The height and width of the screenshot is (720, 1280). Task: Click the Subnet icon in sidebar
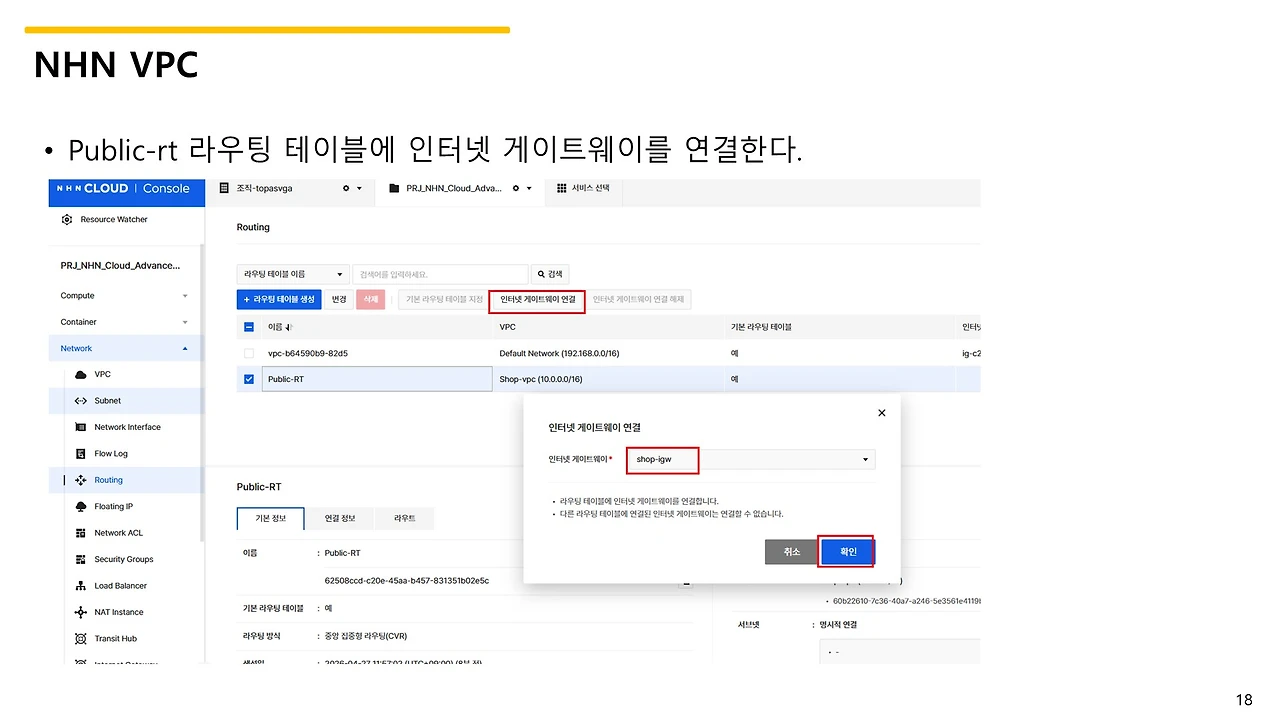tap(81, 401)
